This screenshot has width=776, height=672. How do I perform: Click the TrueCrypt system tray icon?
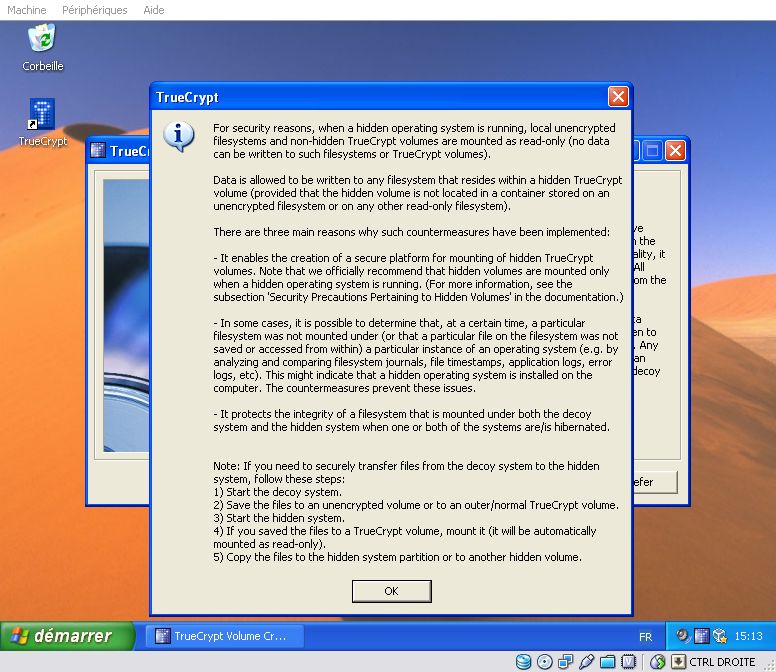pyautogui.click(x=701, y=635)
